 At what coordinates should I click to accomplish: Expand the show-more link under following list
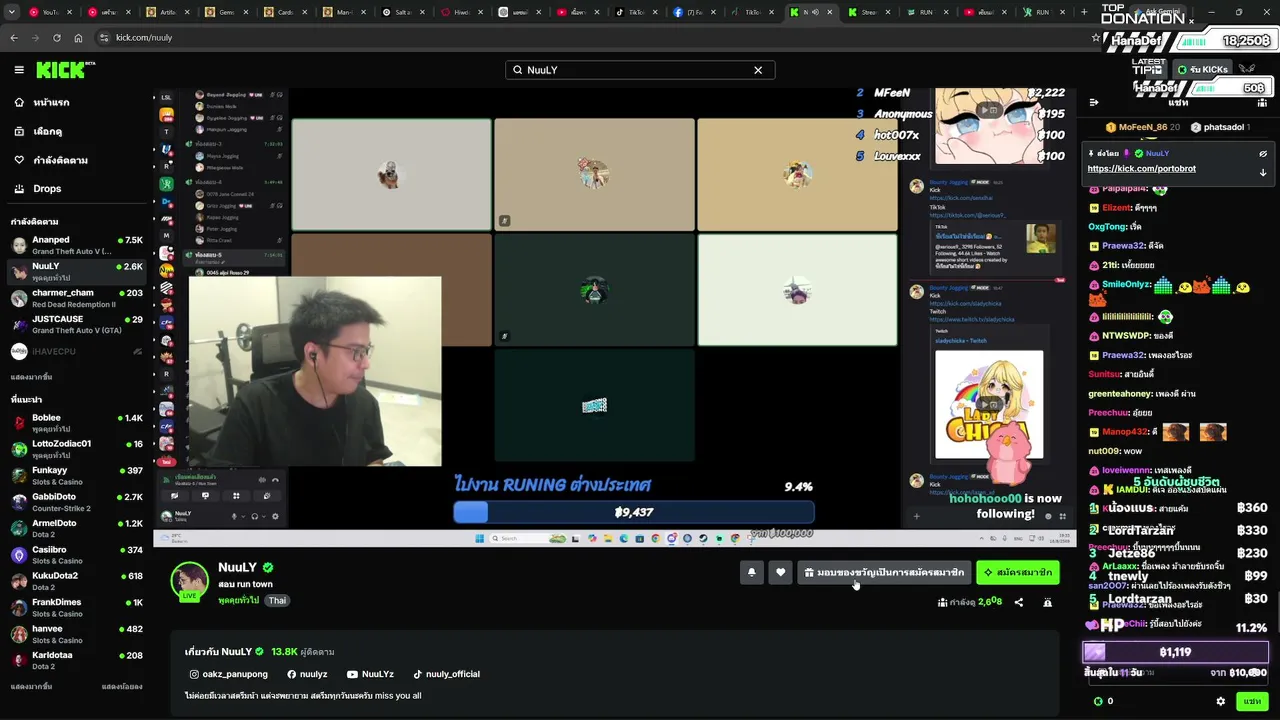tap(31, 377)
